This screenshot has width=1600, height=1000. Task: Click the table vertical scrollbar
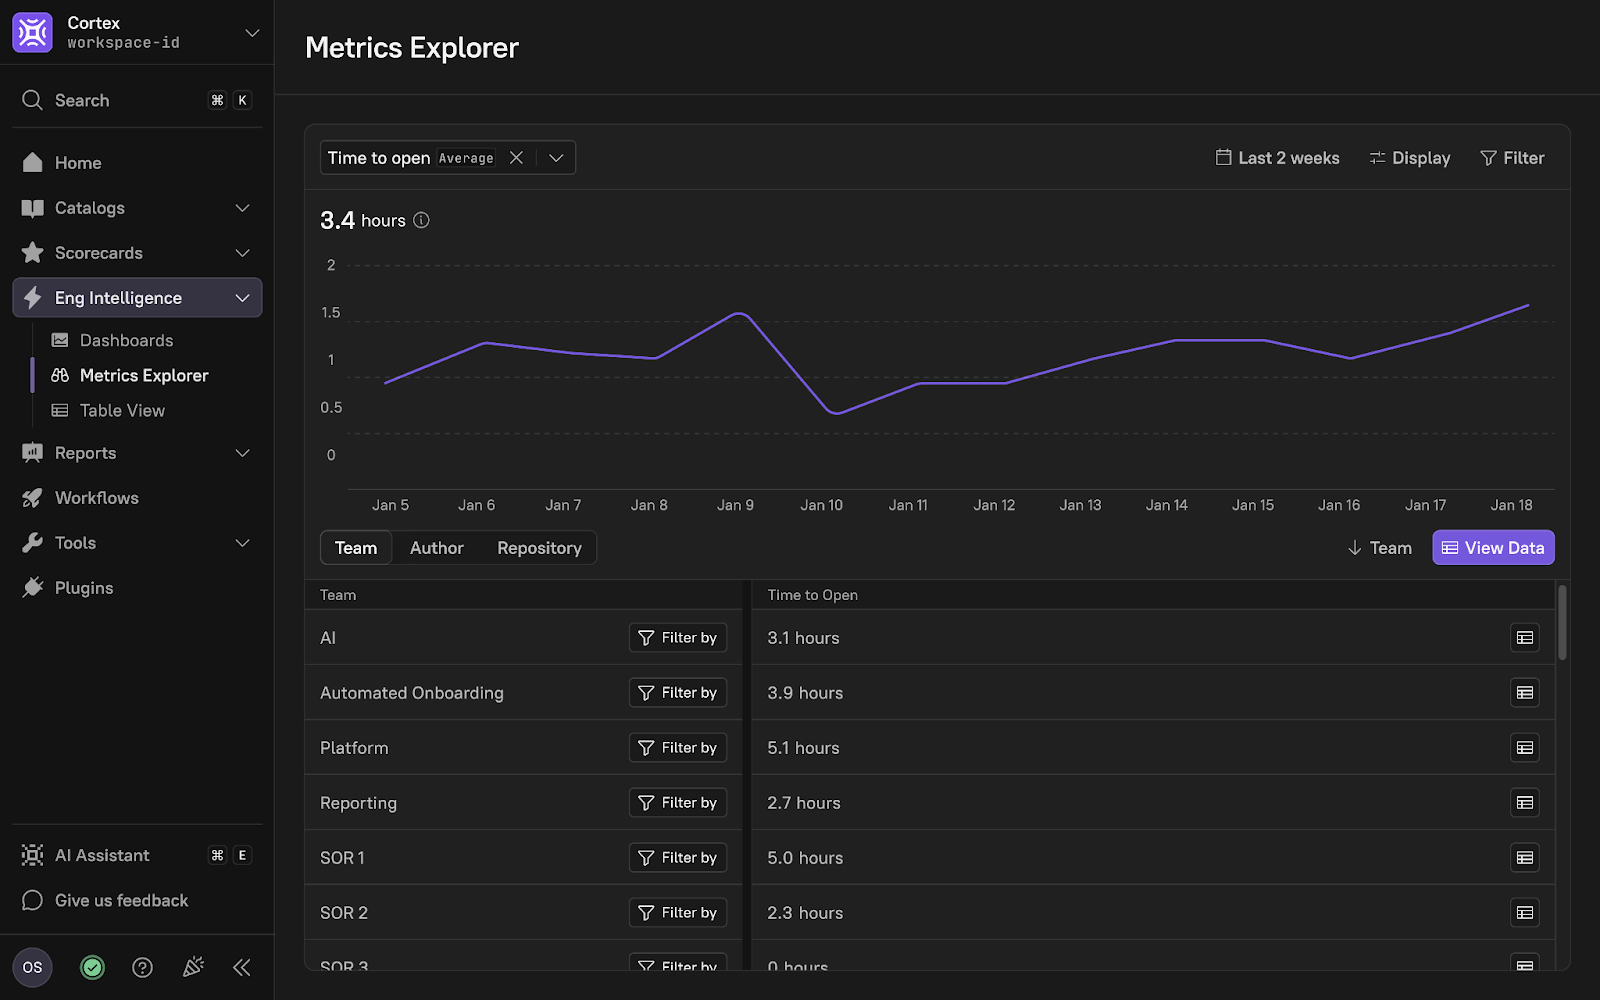1562,624
